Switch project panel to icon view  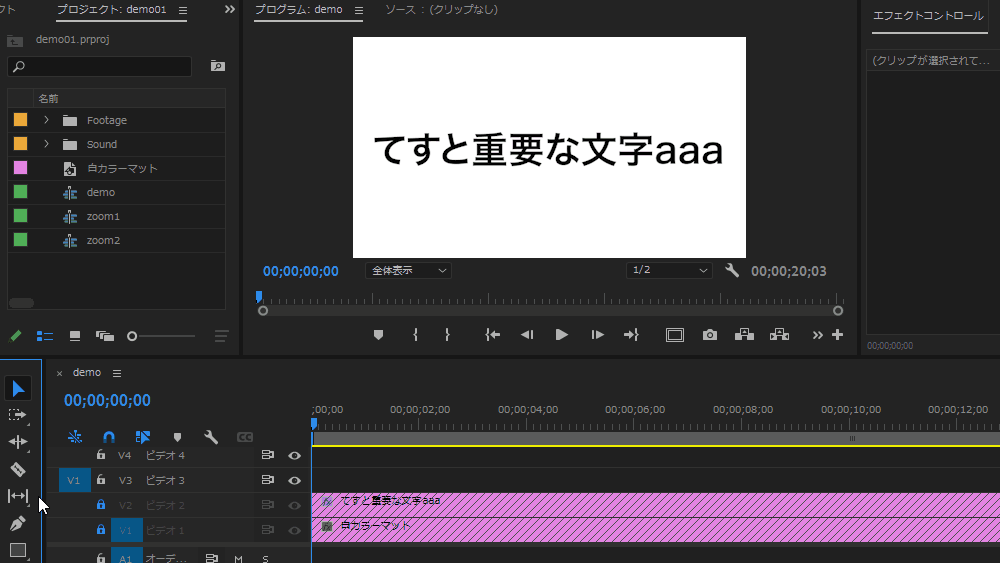tap(75, 336)
